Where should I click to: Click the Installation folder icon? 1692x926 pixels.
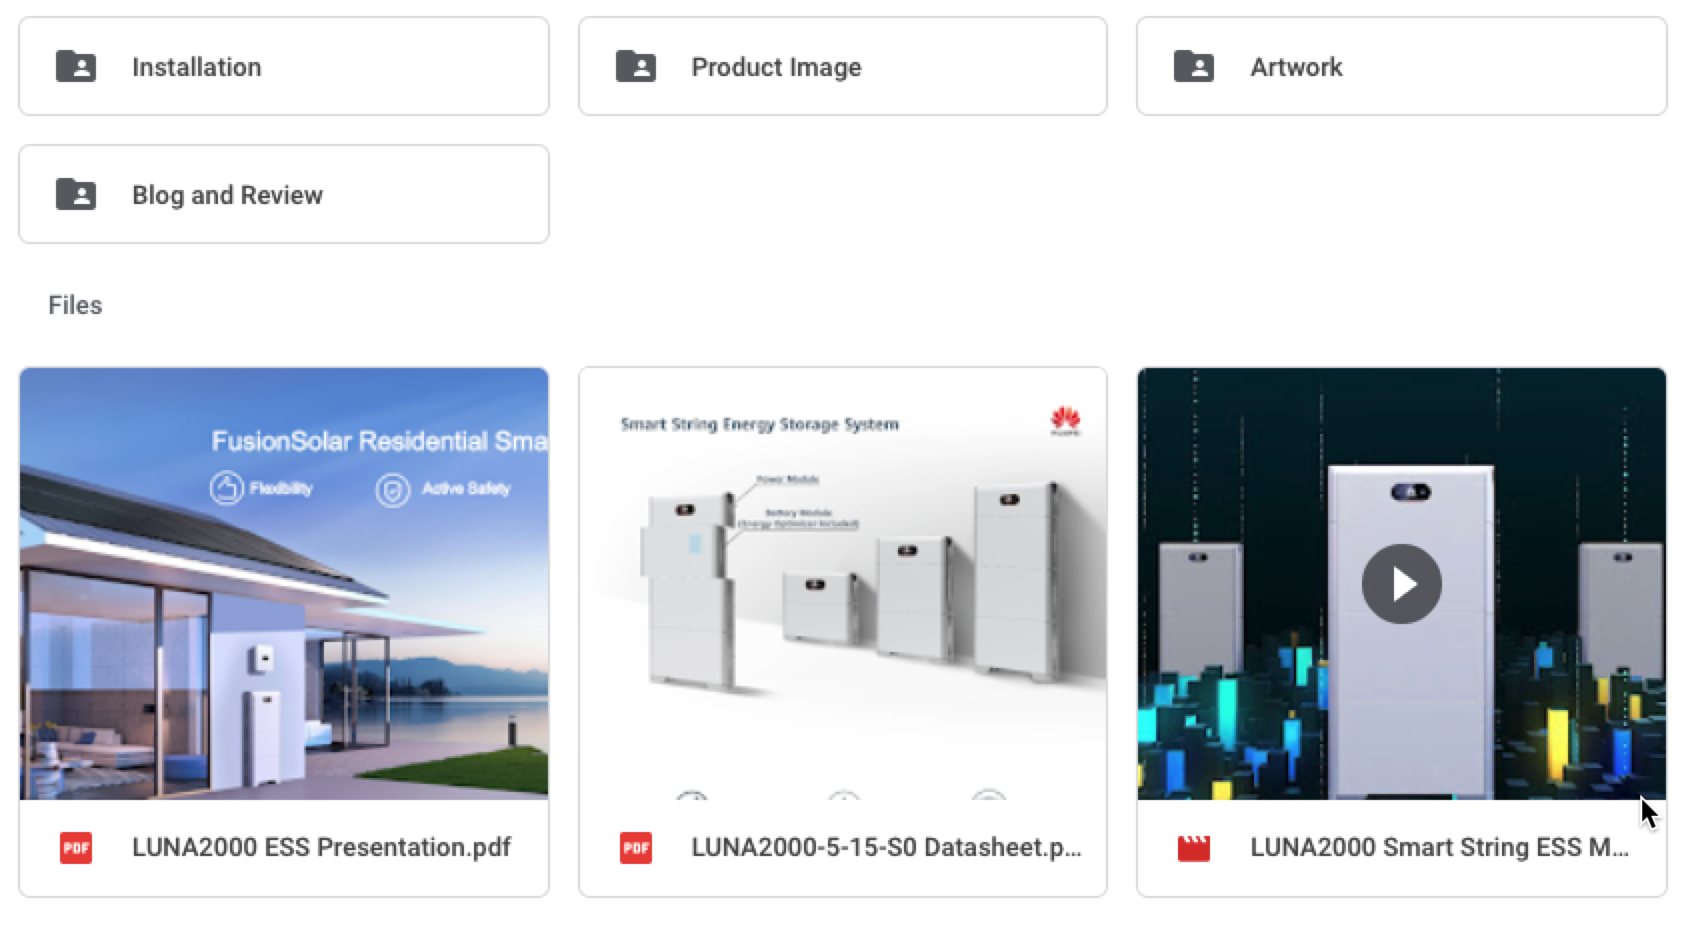(x=76, y=67)
